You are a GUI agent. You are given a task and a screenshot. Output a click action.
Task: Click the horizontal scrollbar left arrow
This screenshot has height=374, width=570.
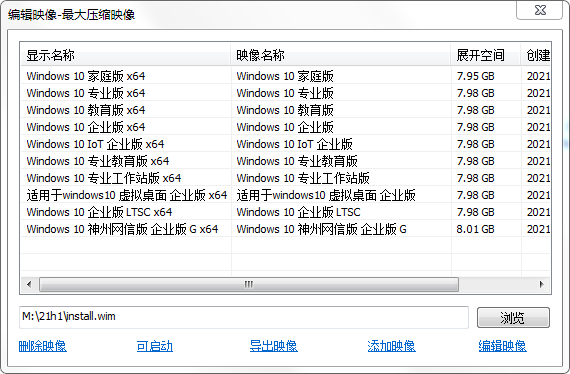(29, 284)
